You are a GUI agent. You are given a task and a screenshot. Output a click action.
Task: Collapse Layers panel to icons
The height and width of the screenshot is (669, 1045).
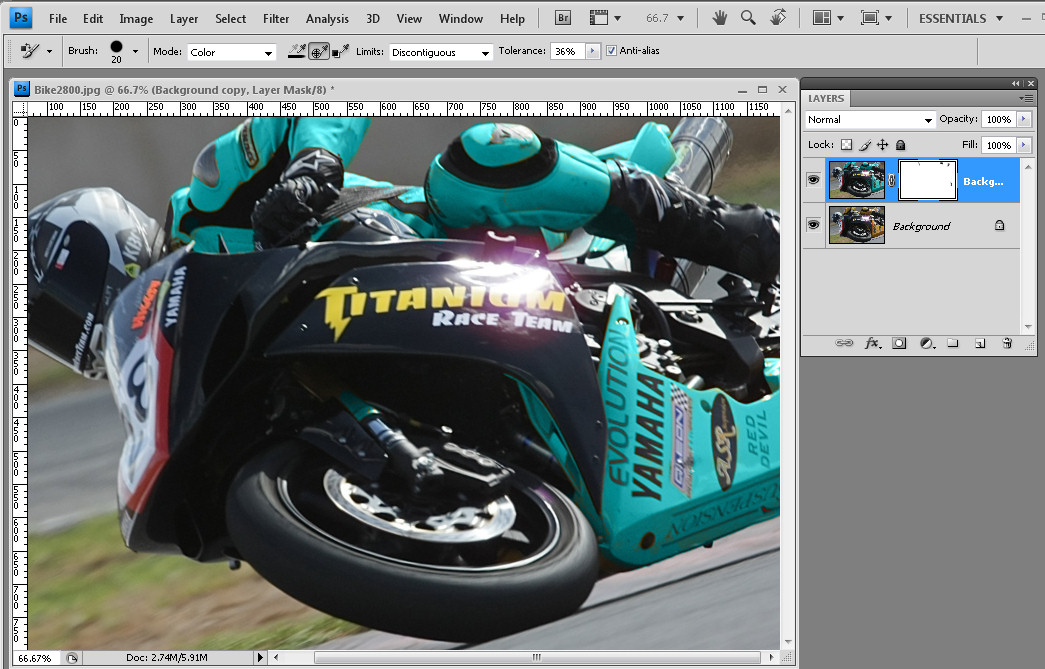pyautogui.click(x=1016, y=83)
